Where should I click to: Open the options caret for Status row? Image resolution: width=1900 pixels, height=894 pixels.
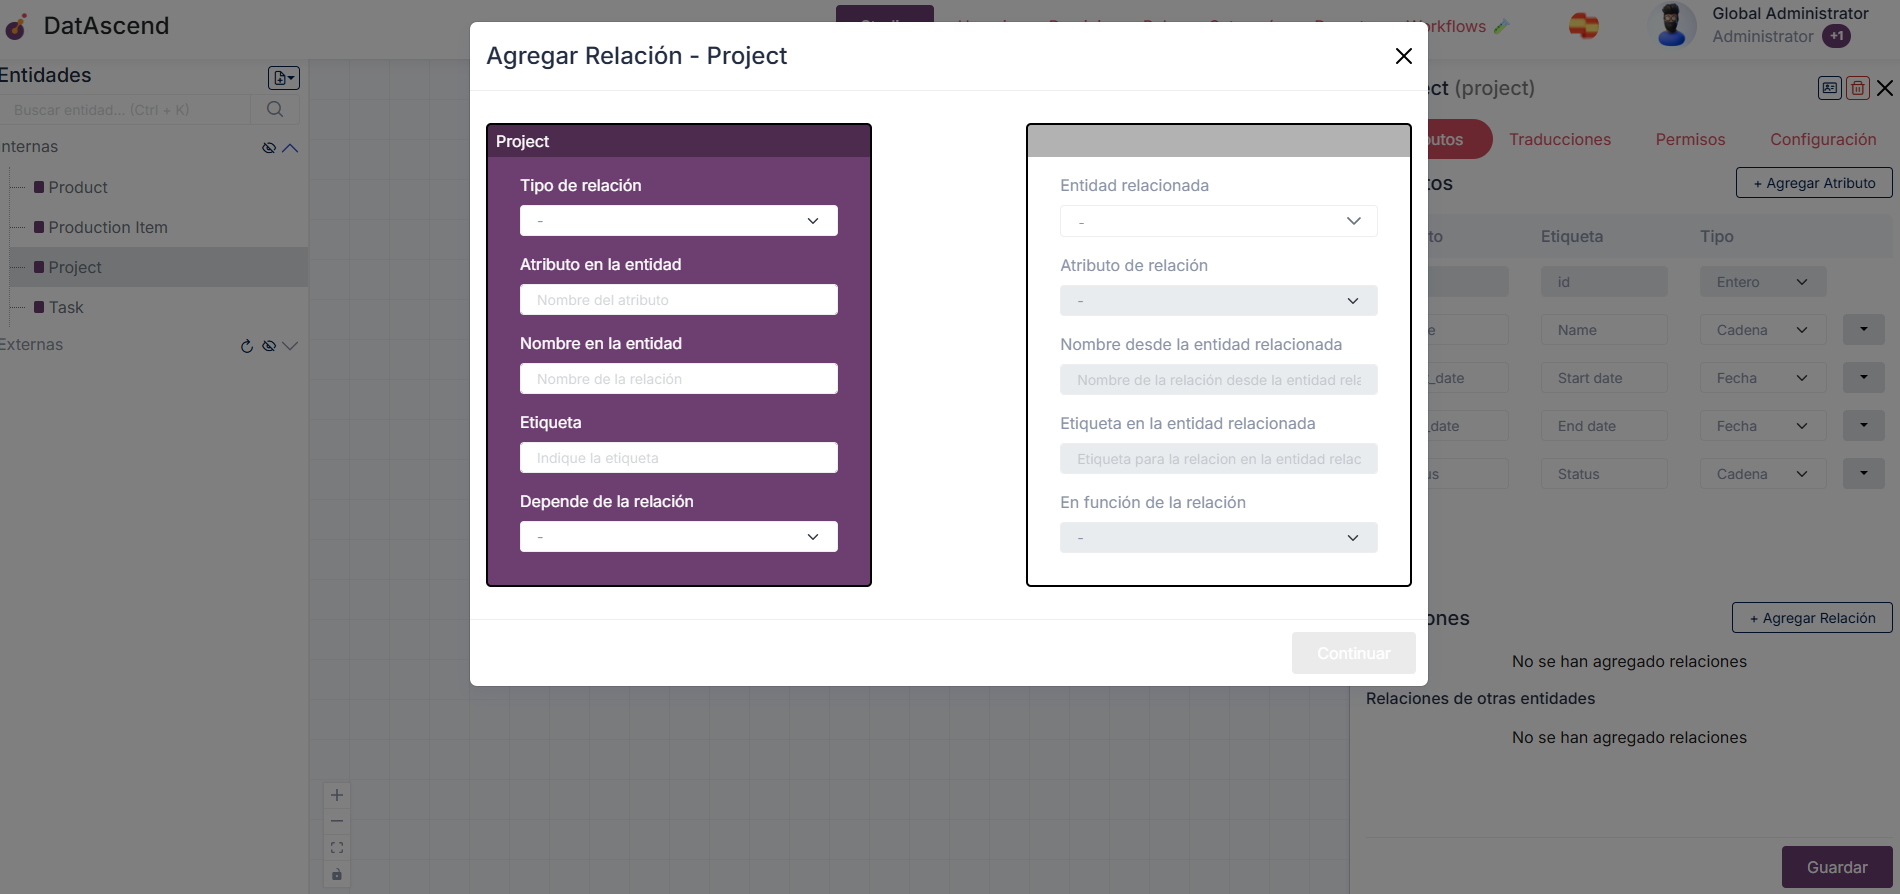pyautogui.click(x=1864, y=473)
